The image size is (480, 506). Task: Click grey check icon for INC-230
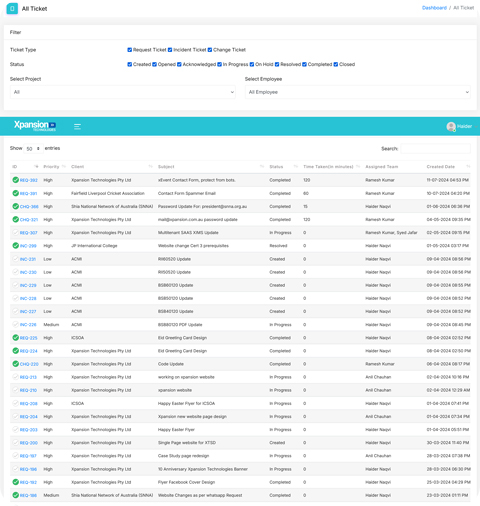point(15,272)
